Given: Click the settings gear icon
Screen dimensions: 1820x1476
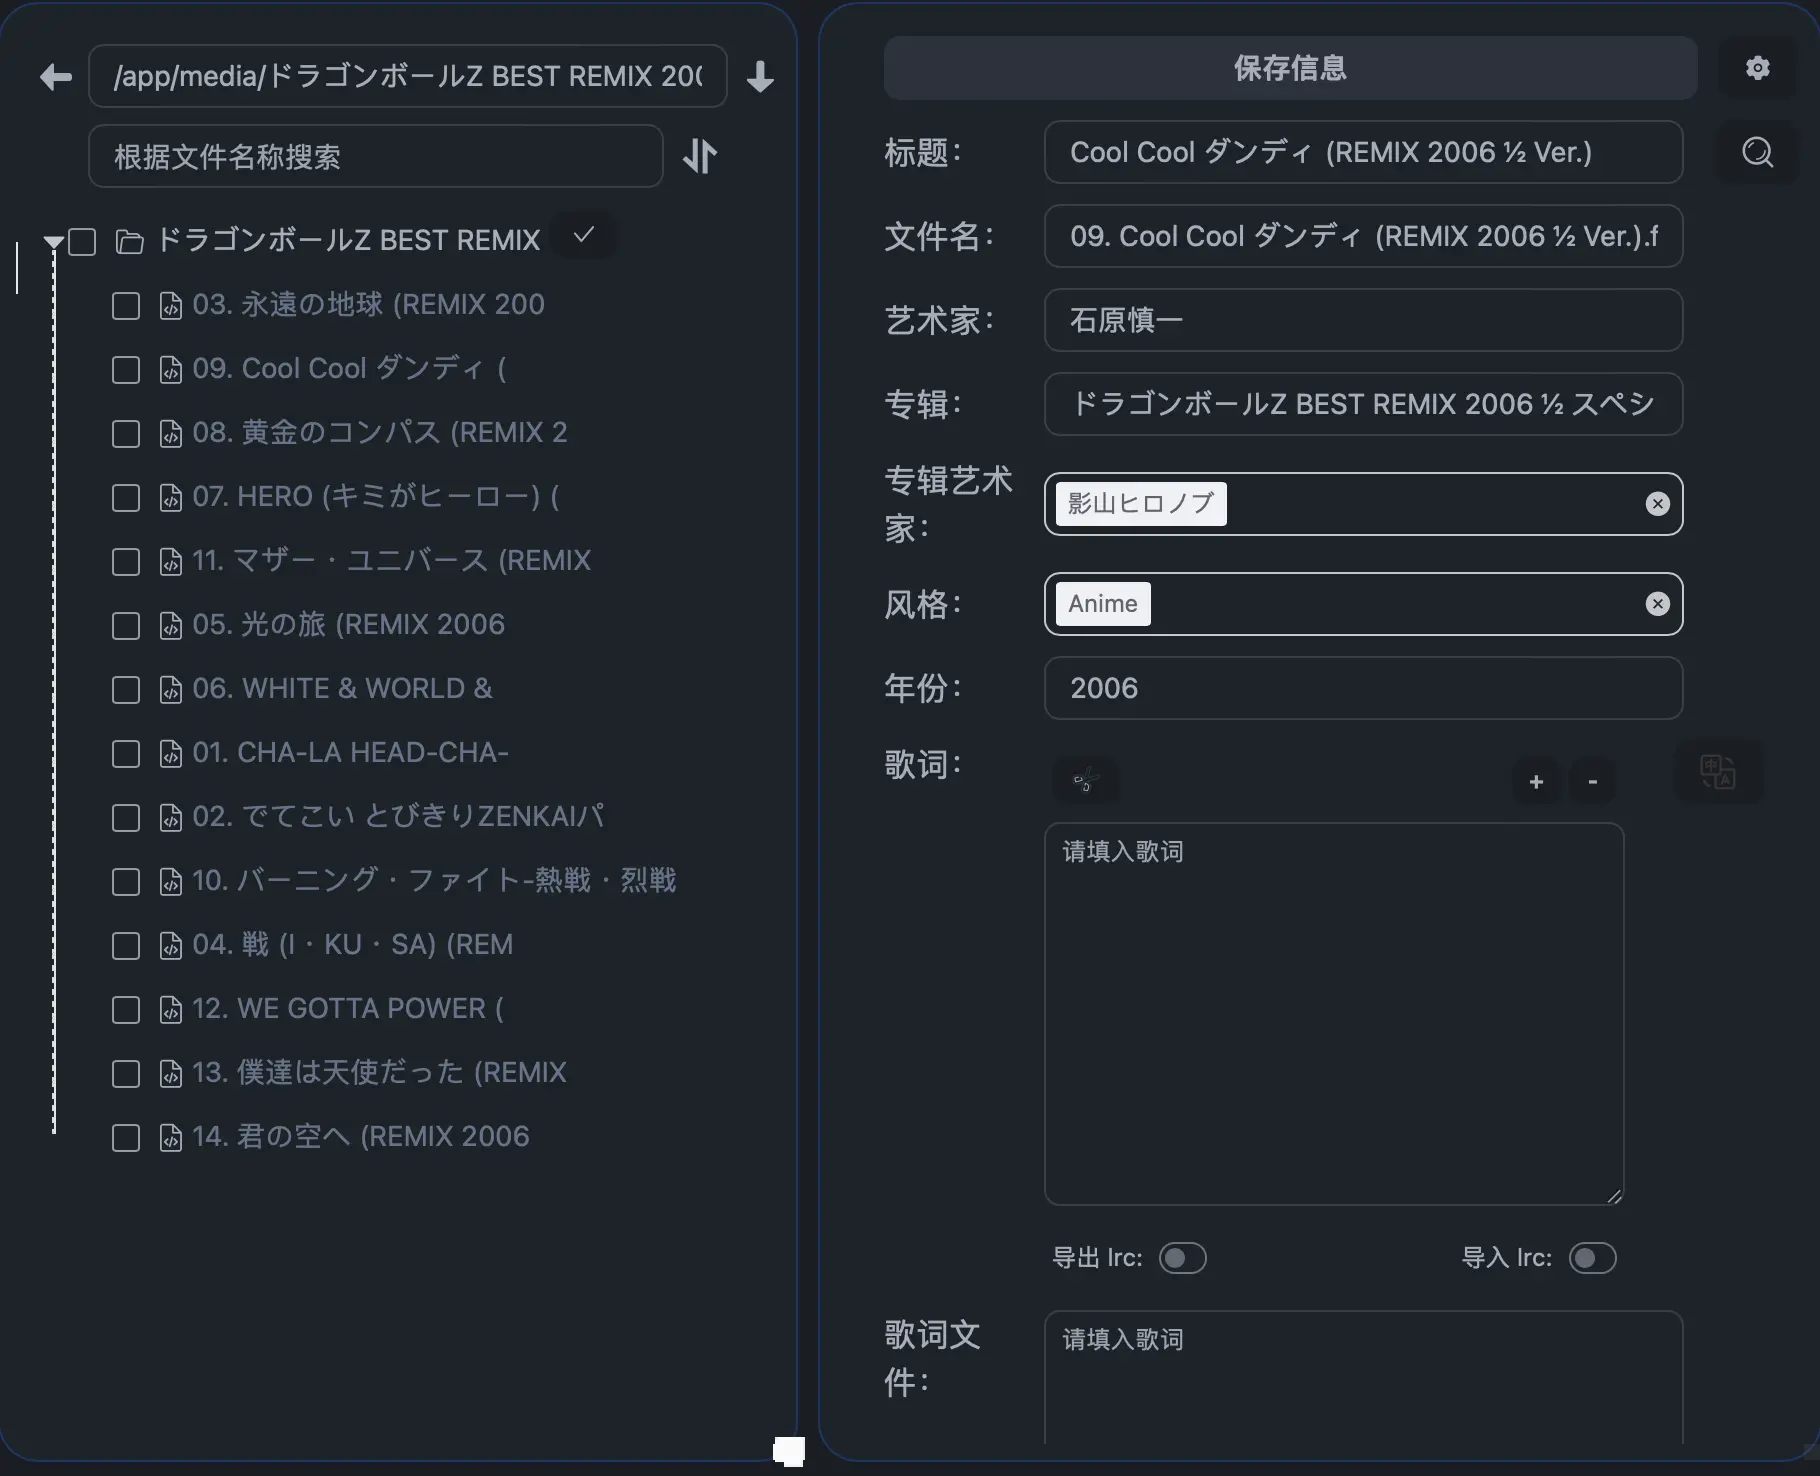Looking at the screenshot, I should pyautogui.click(x=1757, y=68).
